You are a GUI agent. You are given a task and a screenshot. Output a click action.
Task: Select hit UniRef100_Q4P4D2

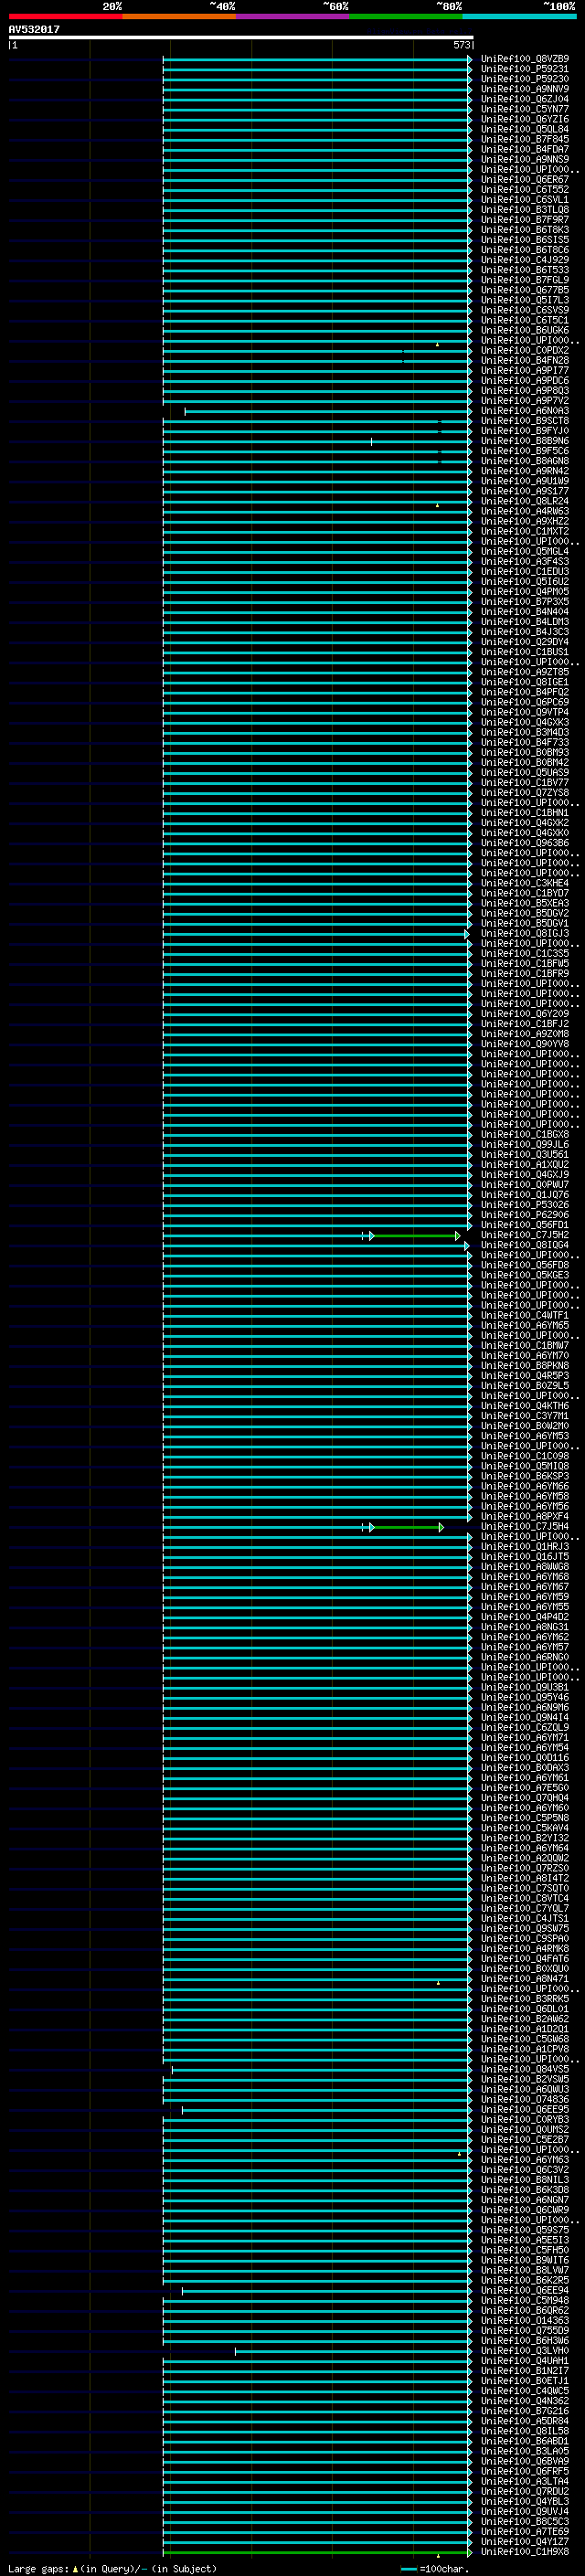point(525,1617)
